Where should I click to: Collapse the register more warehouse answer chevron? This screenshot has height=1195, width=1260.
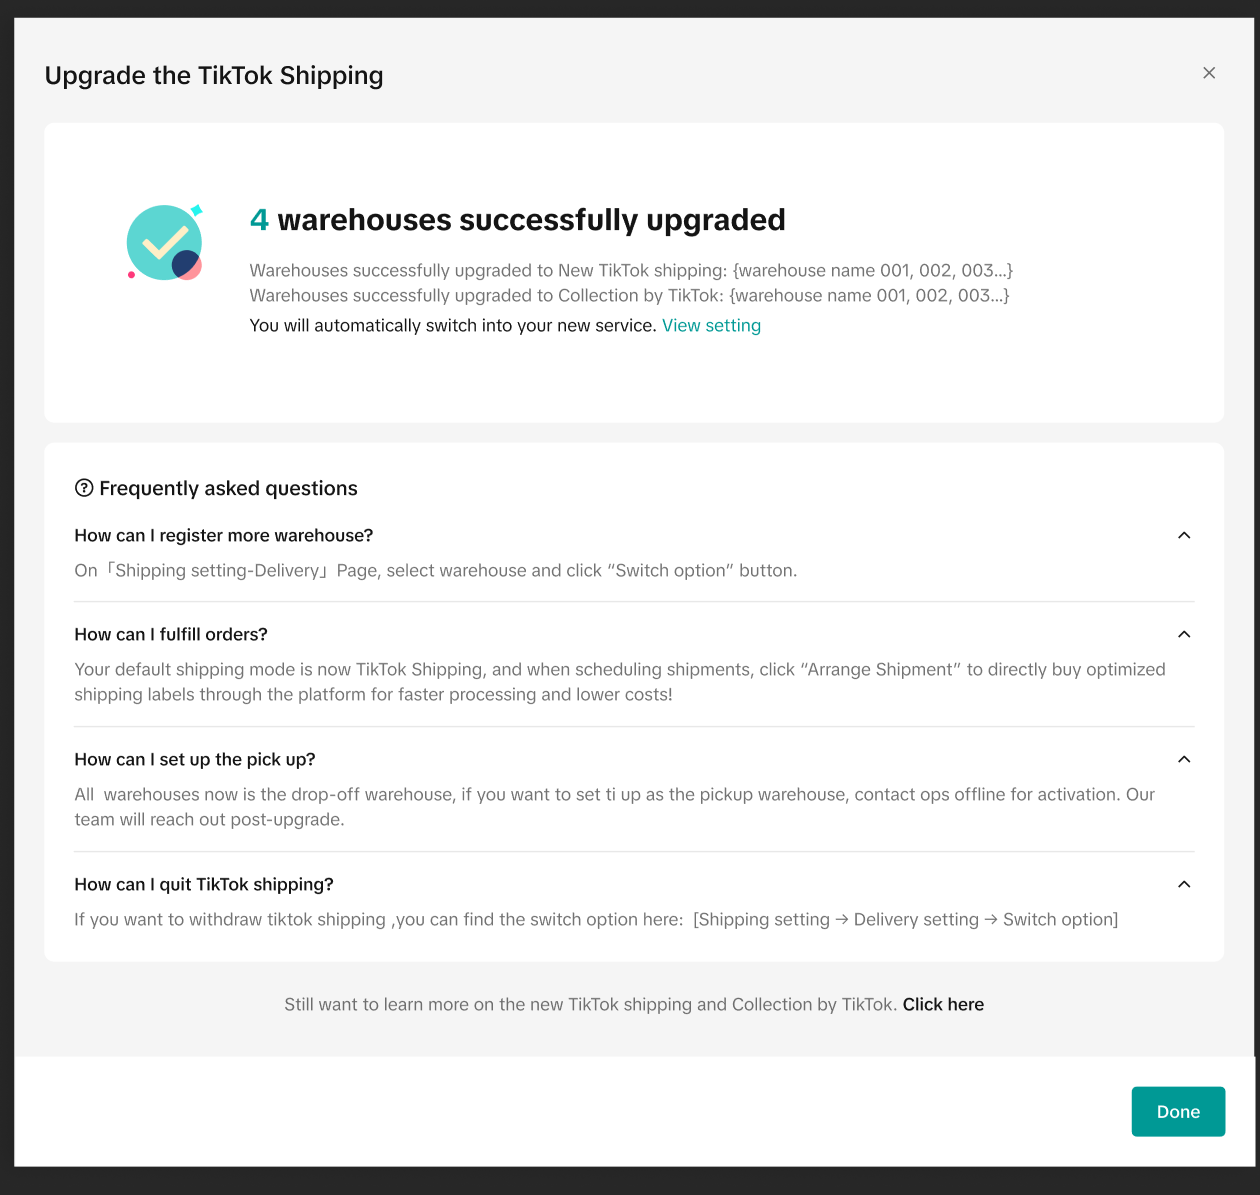(x=1184, y=535)
